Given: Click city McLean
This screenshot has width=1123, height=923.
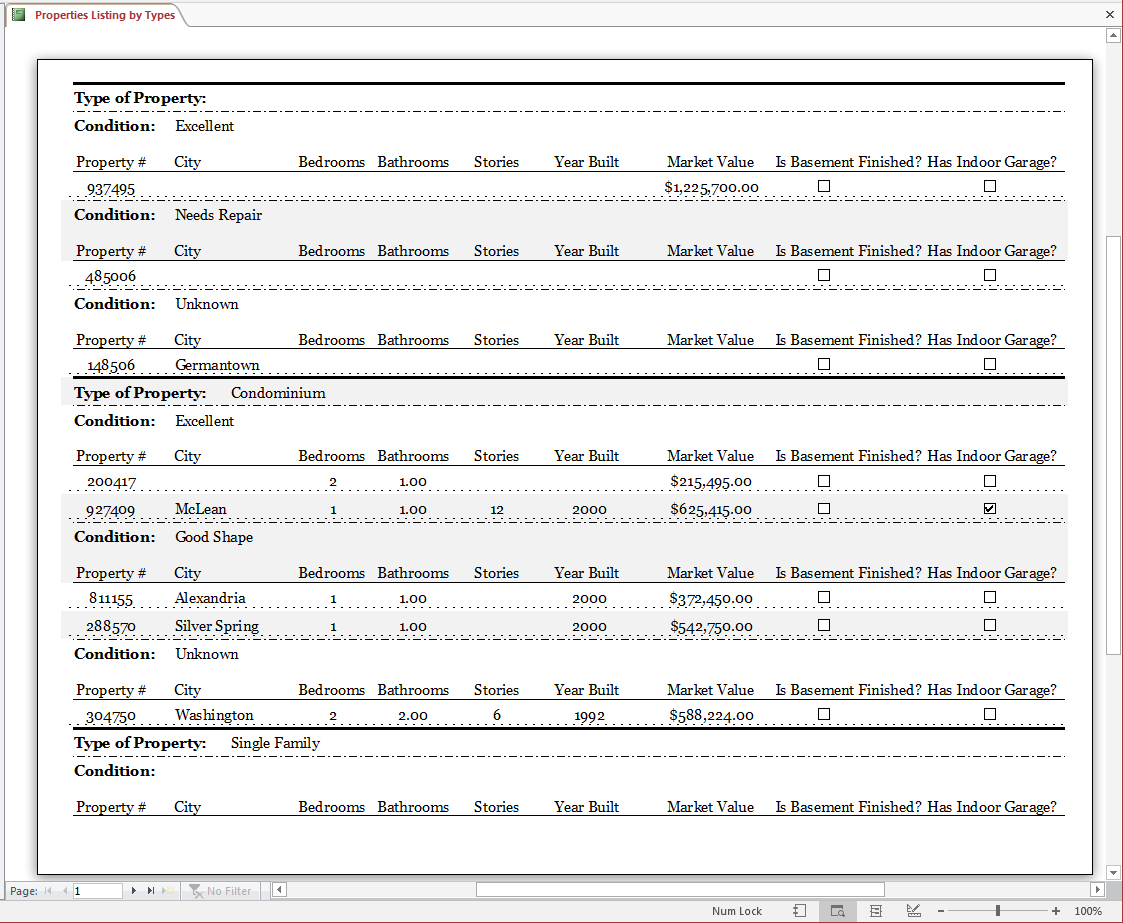Looking at the screenshot, I should [201, 509].
